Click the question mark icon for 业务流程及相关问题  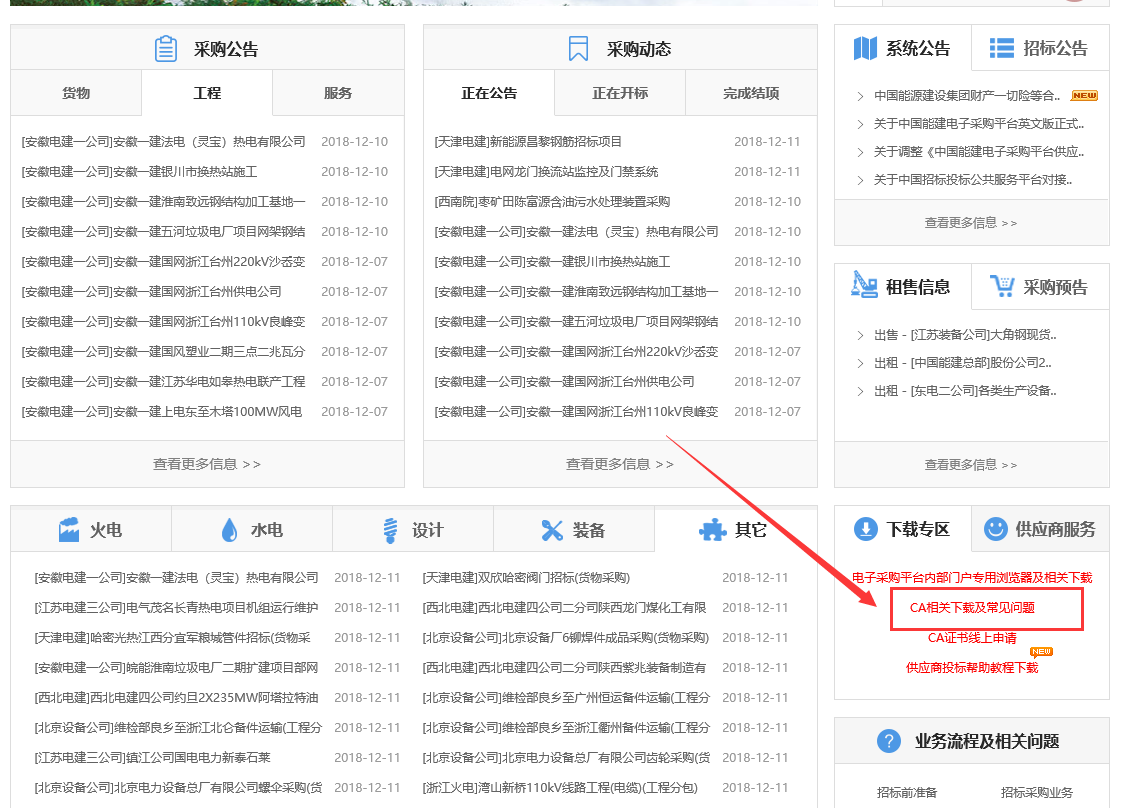point(888,741)
